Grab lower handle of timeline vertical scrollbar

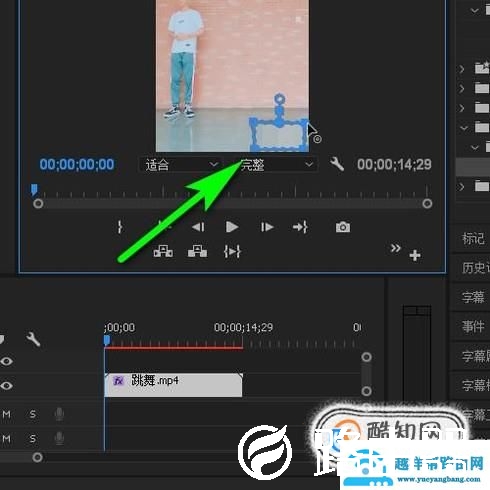pos(366,391)
